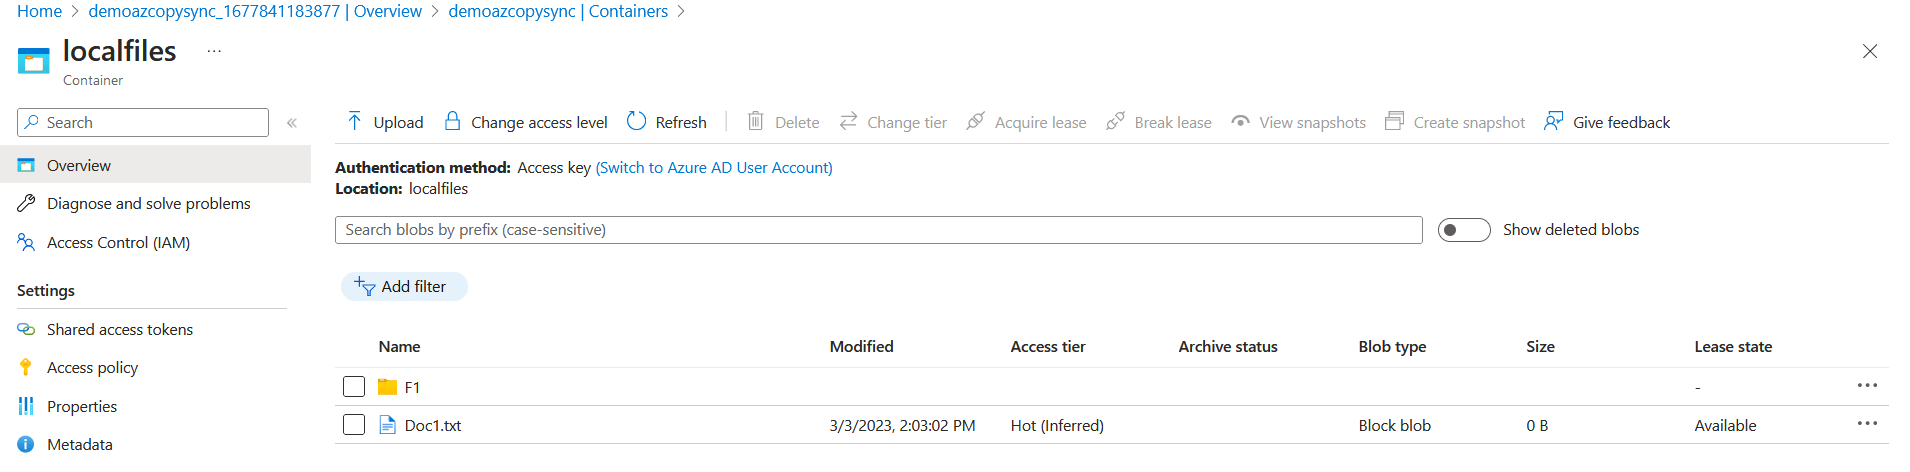This screenshot has width=1910, height=472.
Task: Open the Doc1.txt blob name
Action: tap(433, 425)
